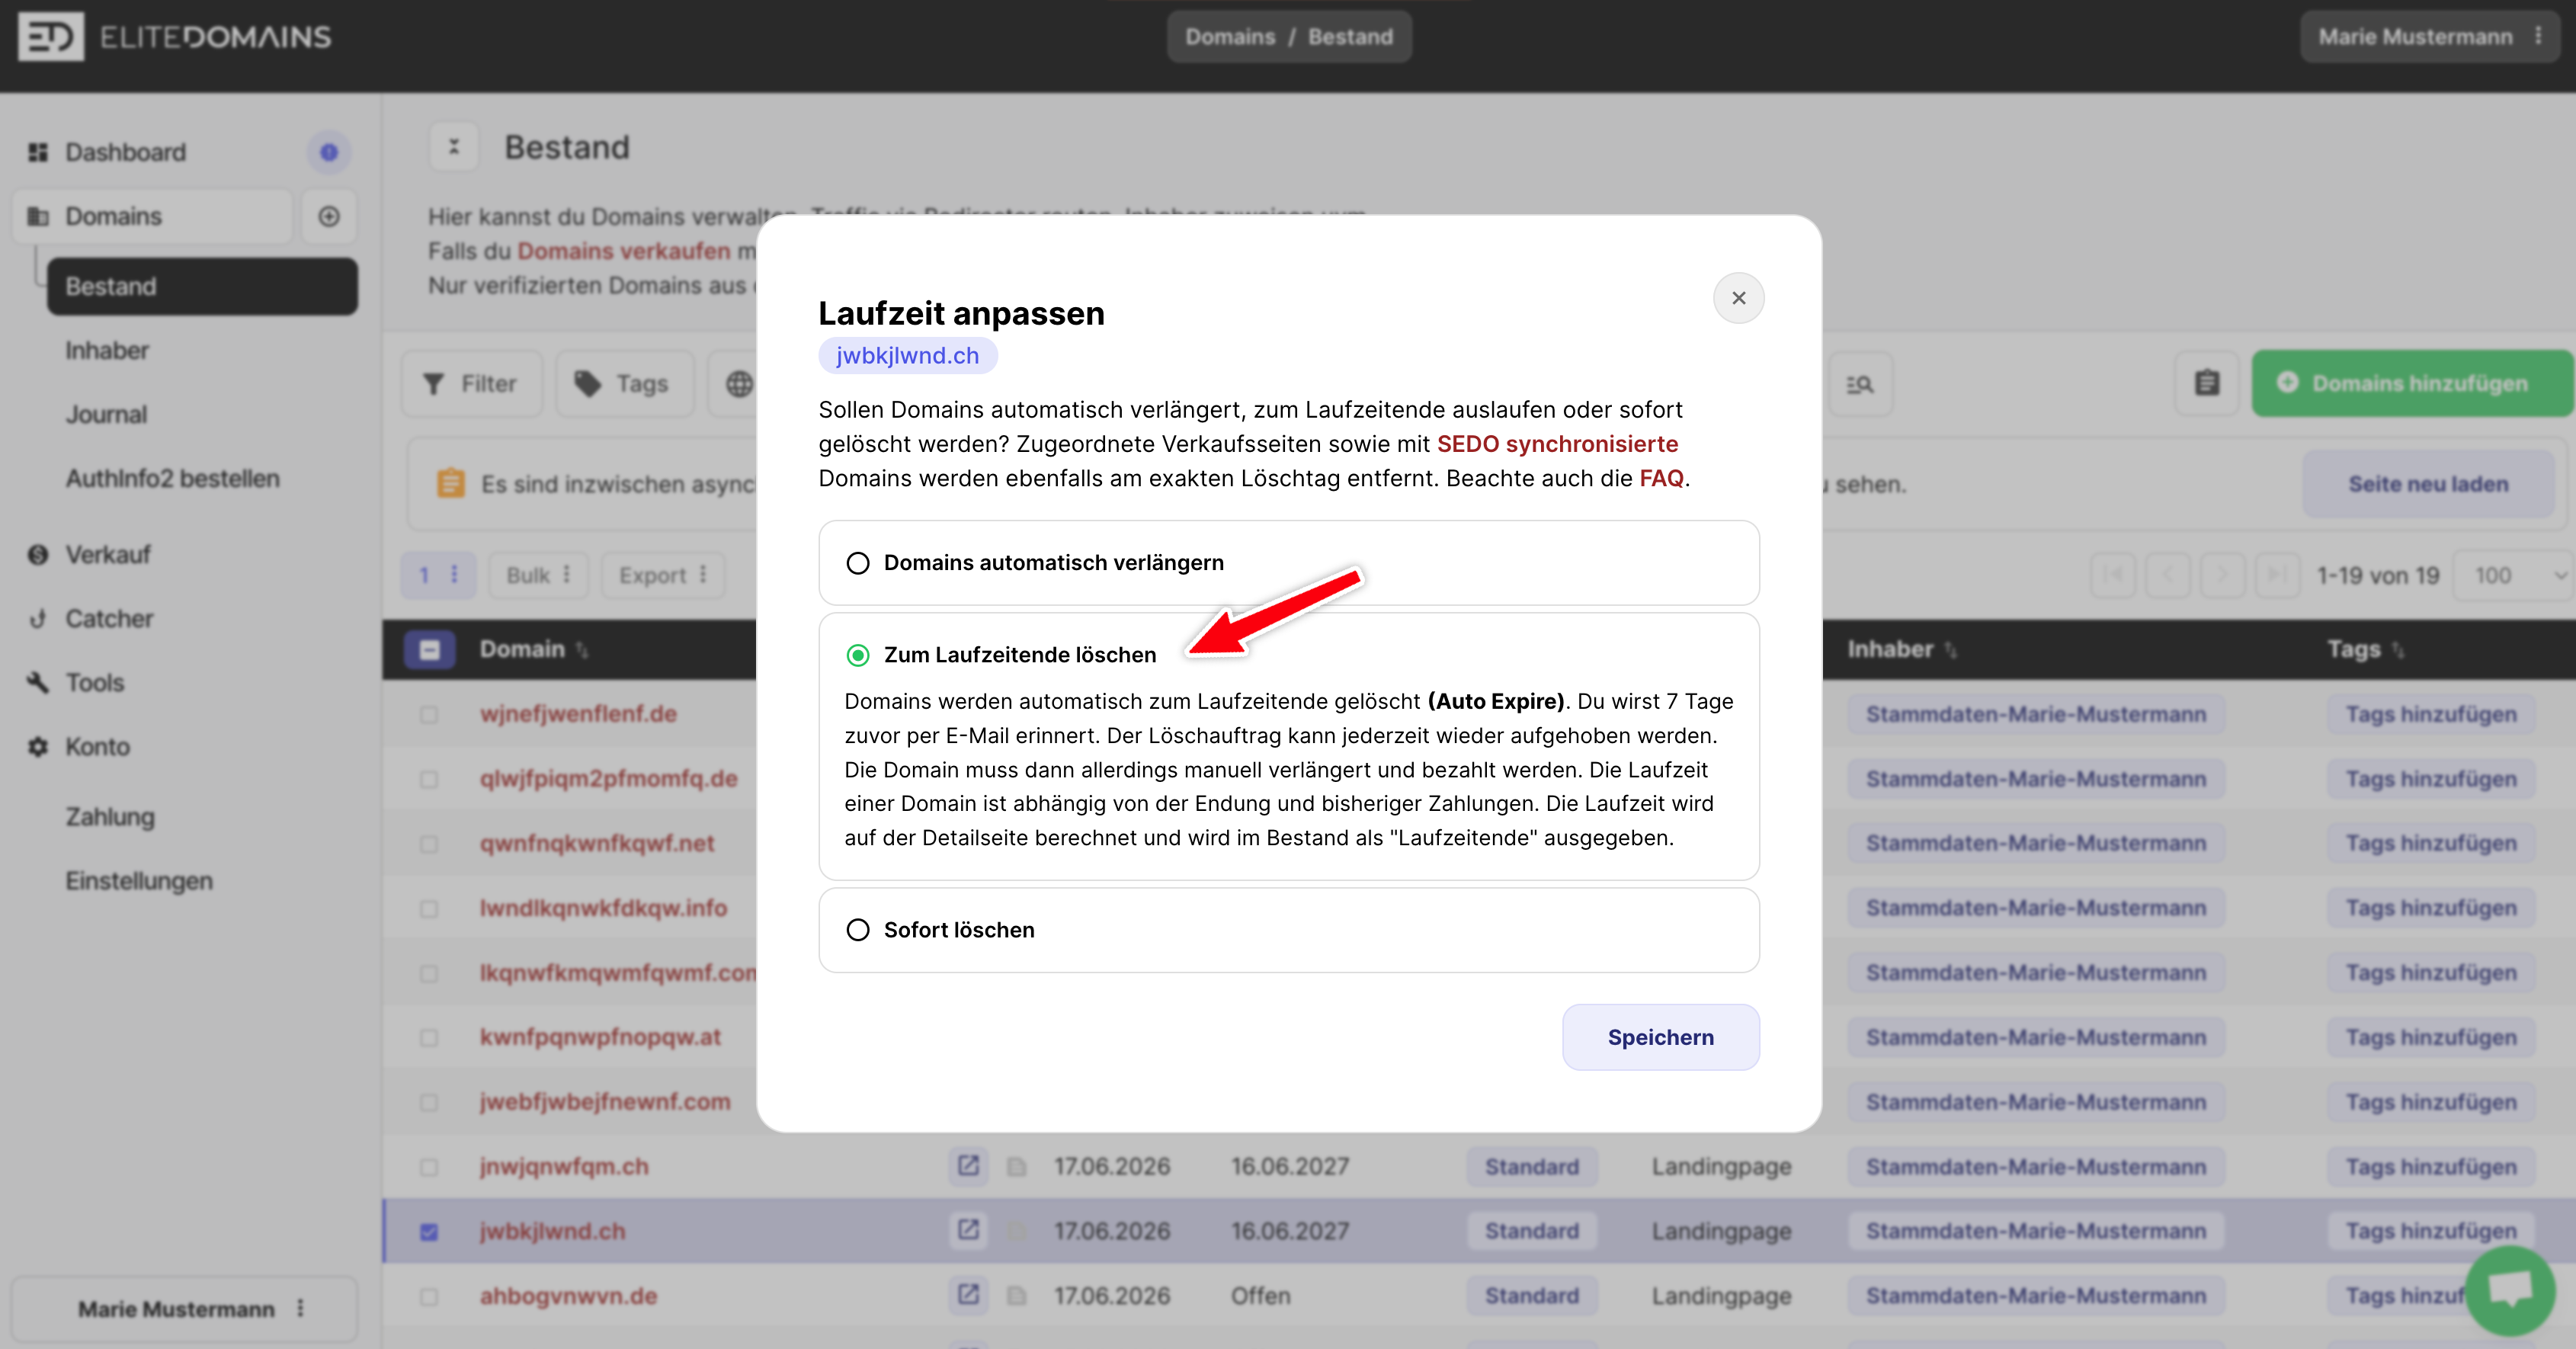Follow the SEDO synchronisierte link
Image resolution: width=2576 pixels, height=1349 pixels.
(1557, 444)
